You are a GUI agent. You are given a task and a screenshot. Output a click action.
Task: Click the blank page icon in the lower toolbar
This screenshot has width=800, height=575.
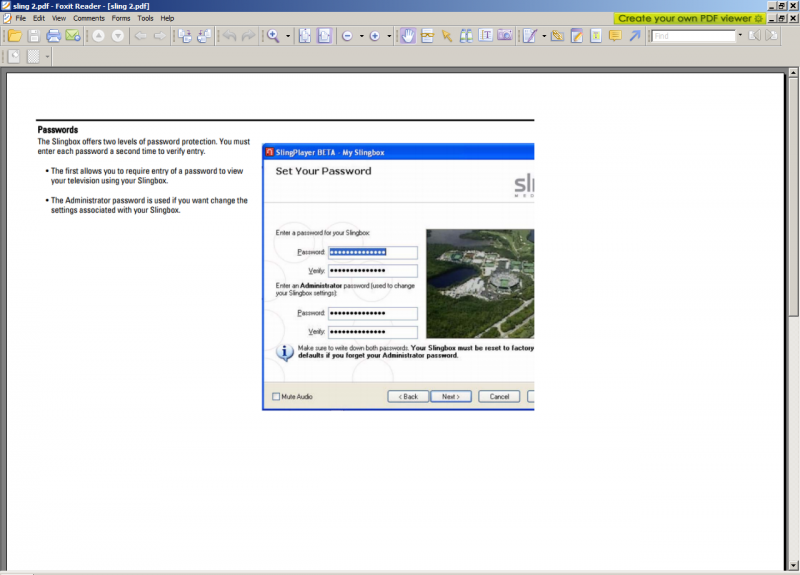(x=14, y=56)
